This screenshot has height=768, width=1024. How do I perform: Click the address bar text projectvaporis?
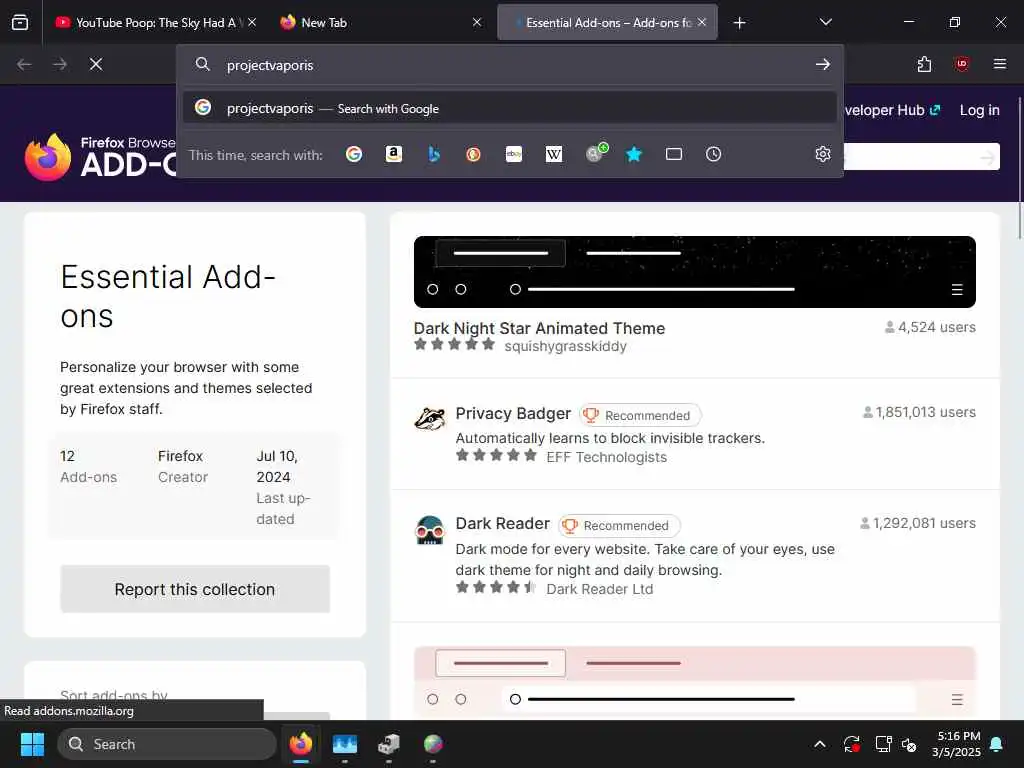coord(270,65)
